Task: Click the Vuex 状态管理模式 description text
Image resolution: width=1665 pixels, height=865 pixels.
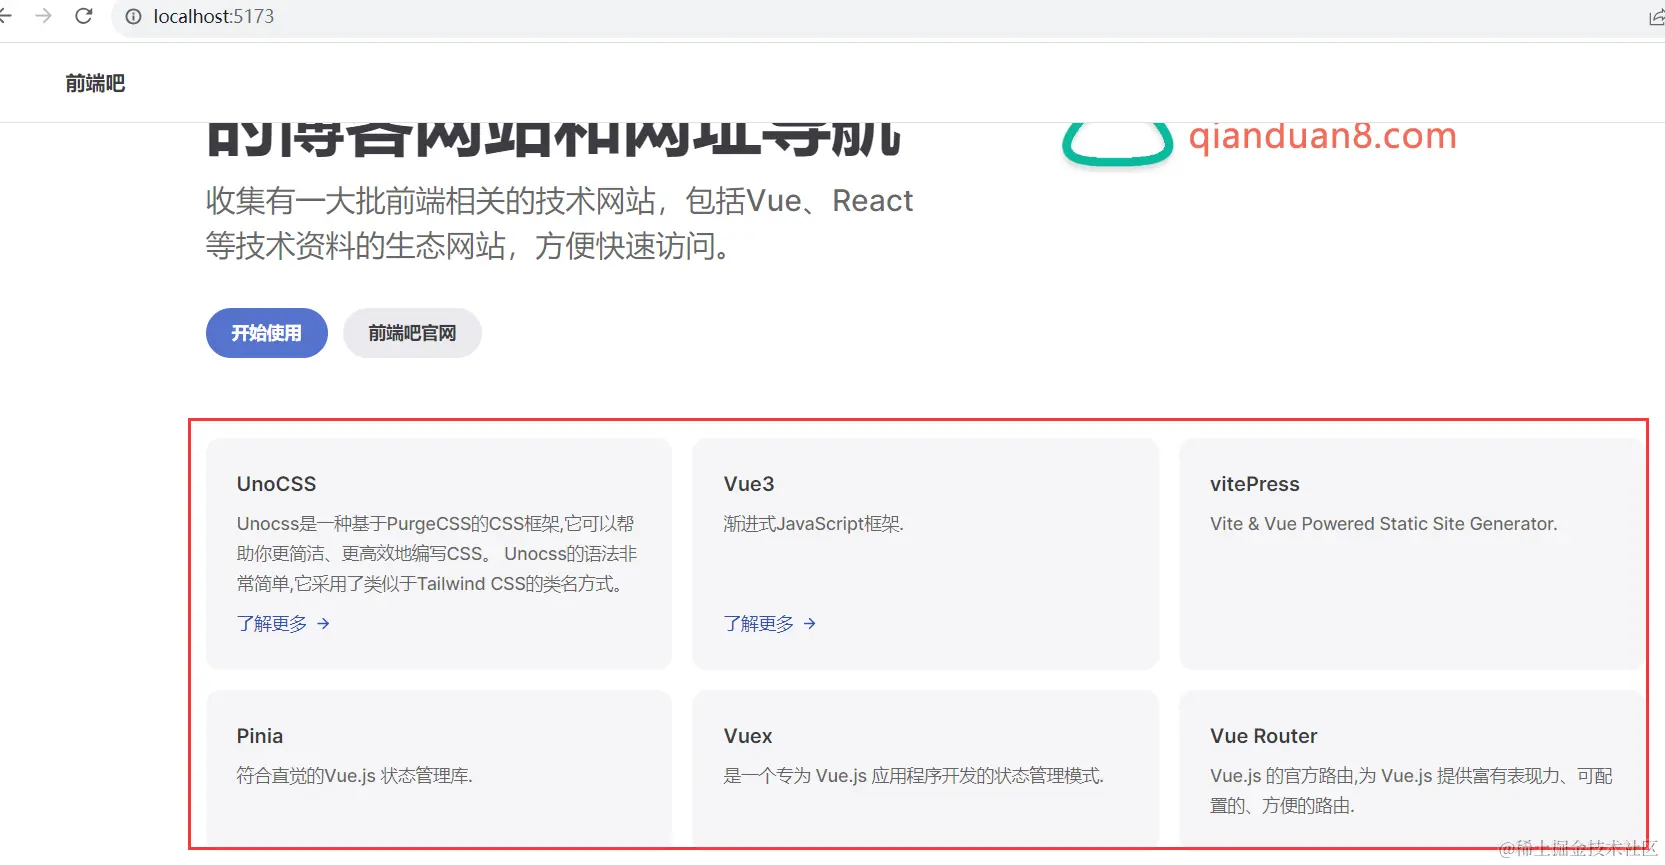Action: tap(913, 776)
